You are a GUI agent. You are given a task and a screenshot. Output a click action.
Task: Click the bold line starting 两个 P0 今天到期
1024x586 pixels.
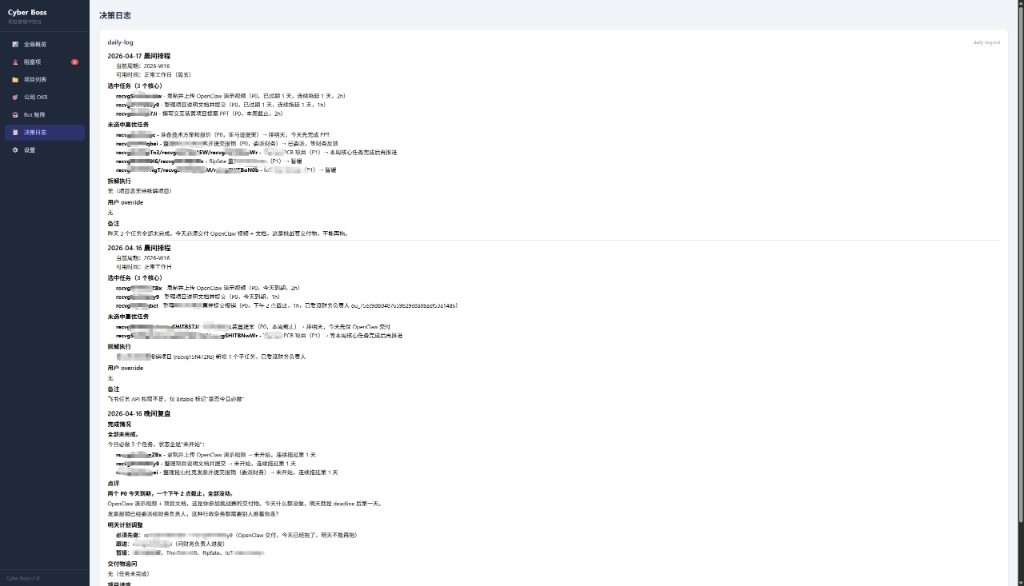[x=170, y=494]
